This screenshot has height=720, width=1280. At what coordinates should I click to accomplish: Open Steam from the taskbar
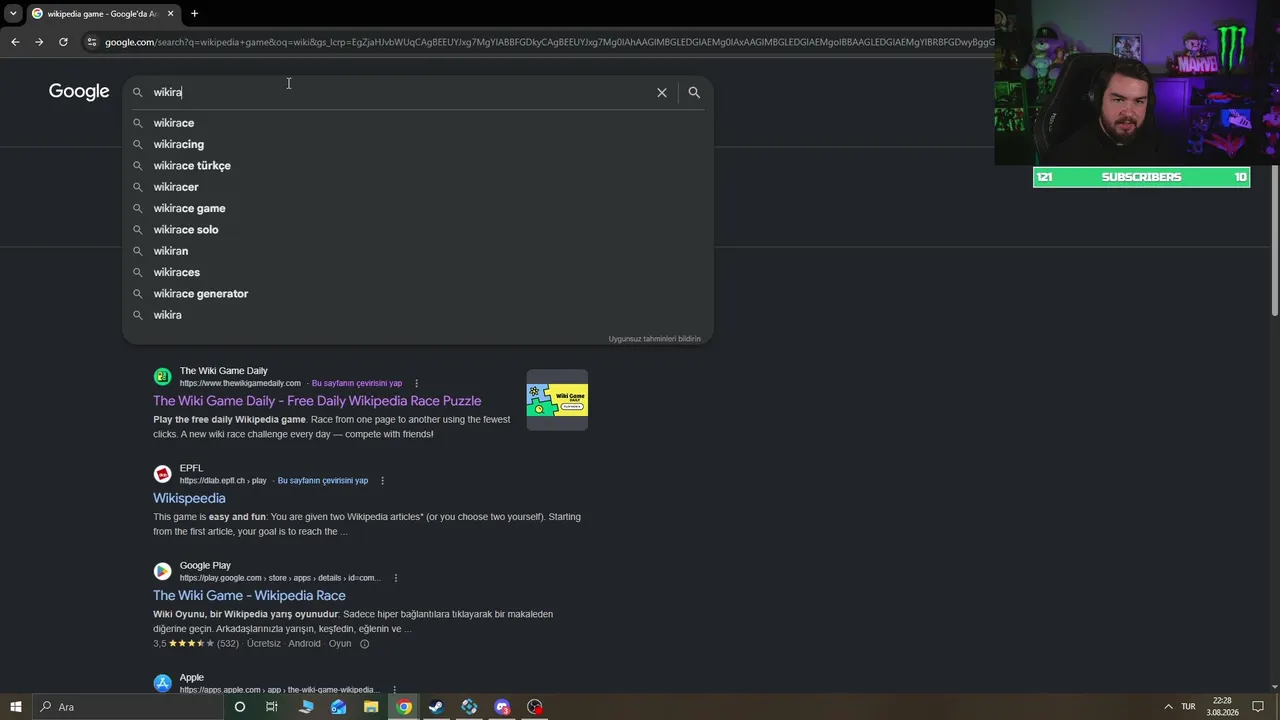coord(436,707)
